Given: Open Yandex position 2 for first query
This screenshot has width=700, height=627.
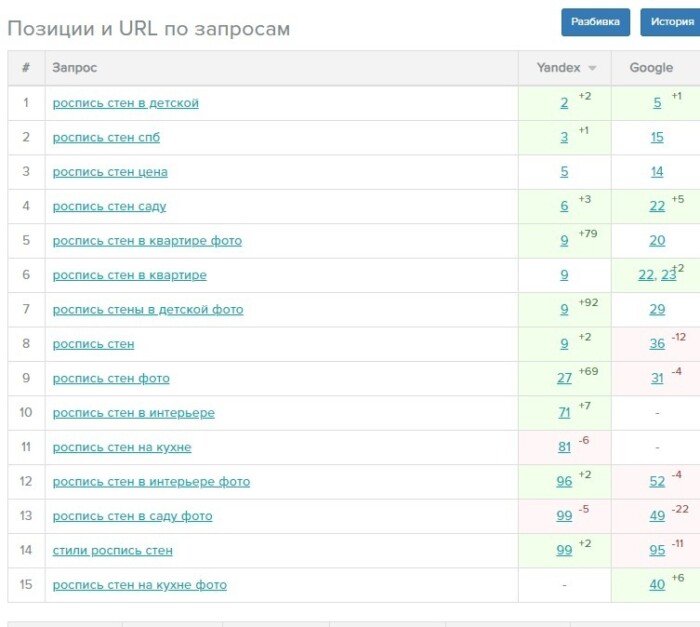Looking at the screenshot, I should (564, 103).
